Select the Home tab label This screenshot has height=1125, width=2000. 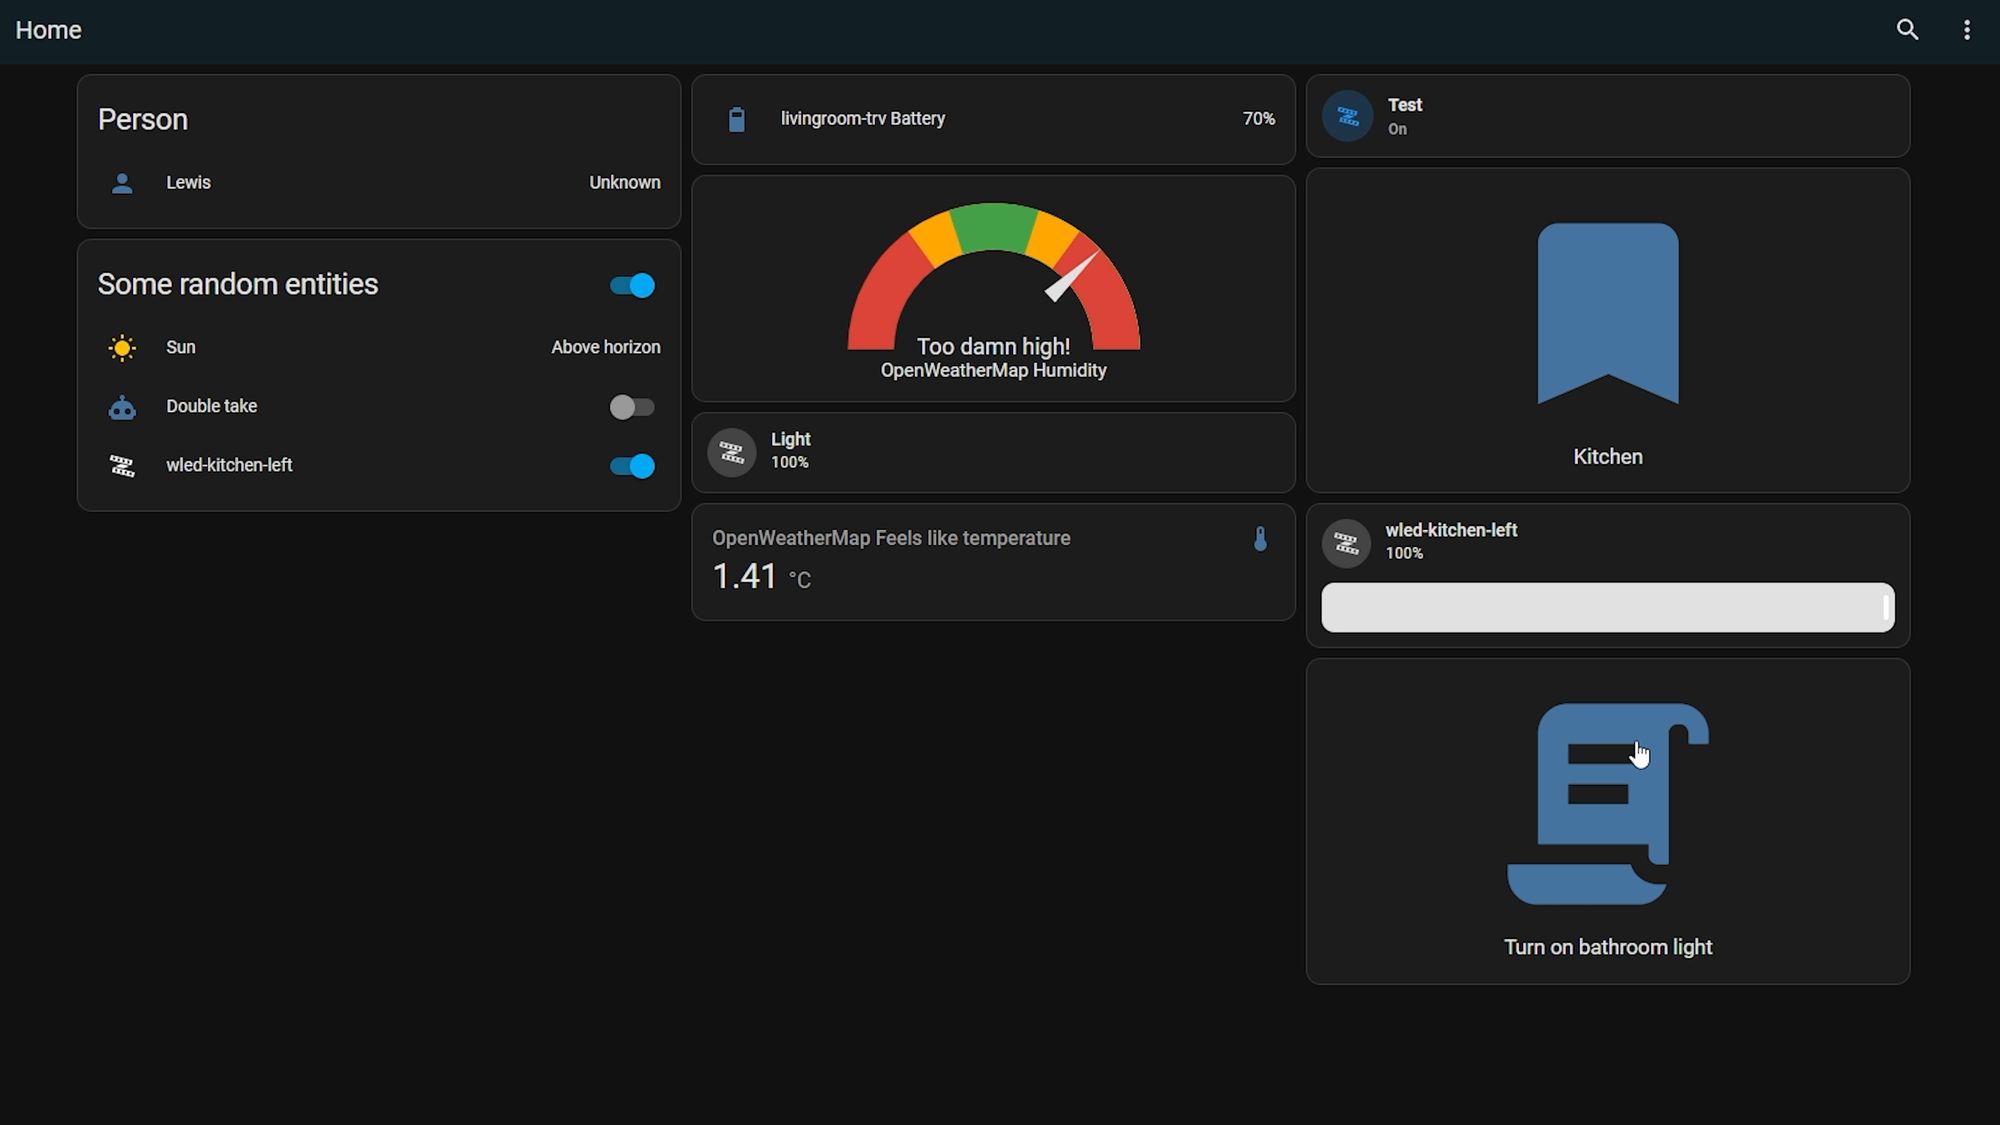[47, 30]
